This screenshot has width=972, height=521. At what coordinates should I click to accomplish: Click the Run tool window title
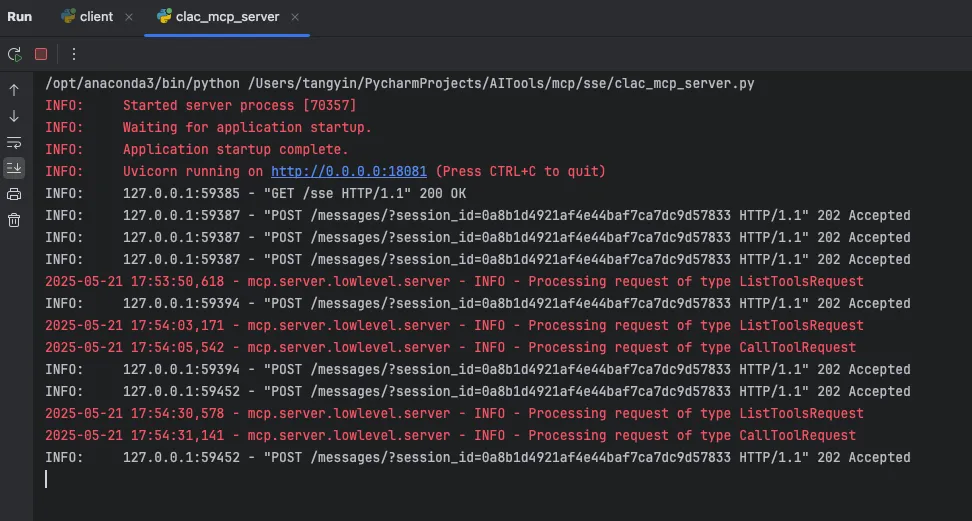coord(20,17)
